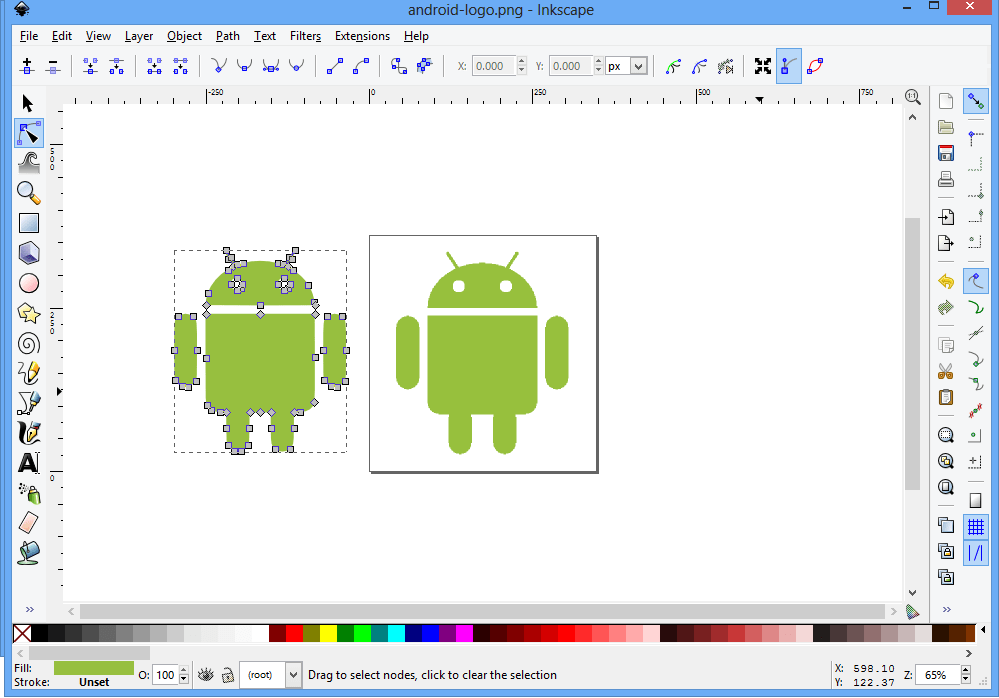
Task: Make selected nodes smooth
Action: (244, 66)
